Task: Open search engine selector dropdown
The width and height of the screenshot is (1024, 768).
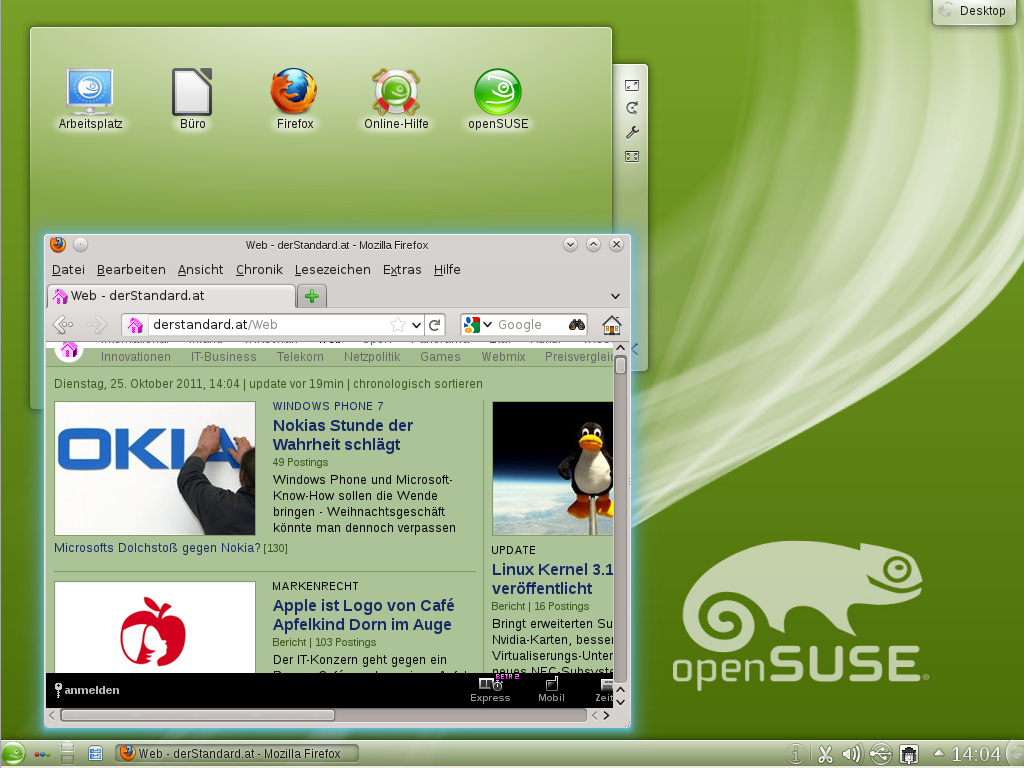Action: click(x=487, y=324)
